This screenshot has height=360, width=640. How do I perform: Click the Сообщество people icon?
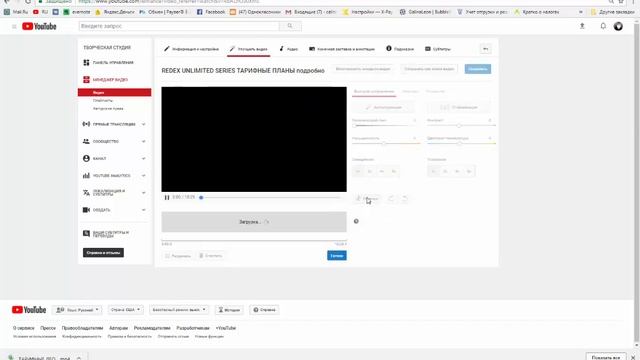click(86, 141)
